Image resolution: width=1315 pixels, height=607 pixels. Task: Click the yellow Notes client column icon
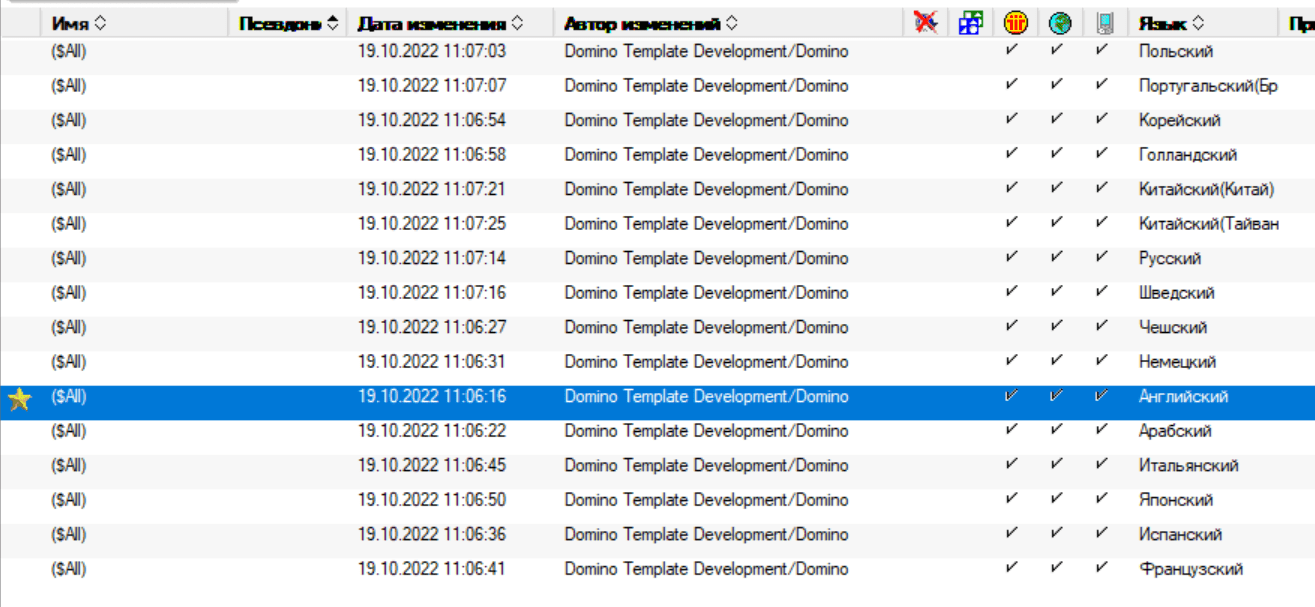[1015, 23]
